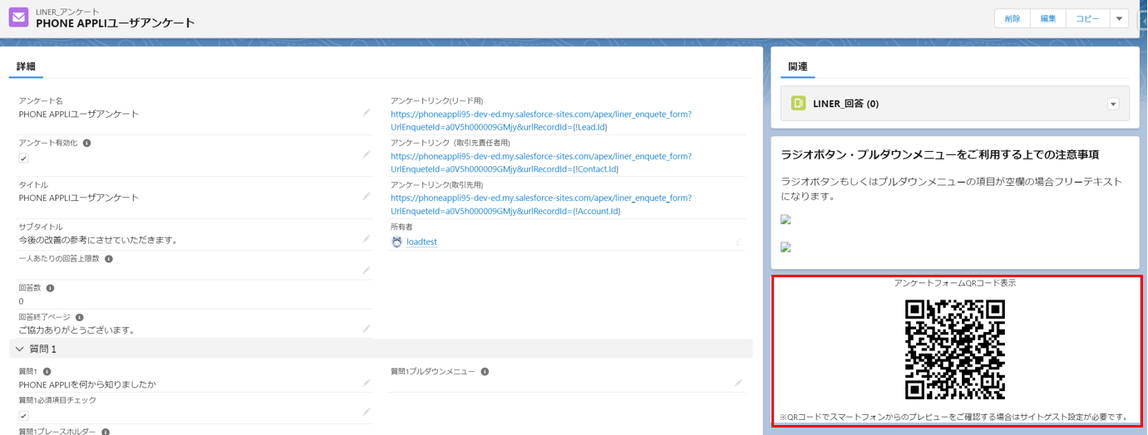Click first broken image under 注意事項
Image resolution: width=1148 pixels, height=435 pixels.
[787, 219]
